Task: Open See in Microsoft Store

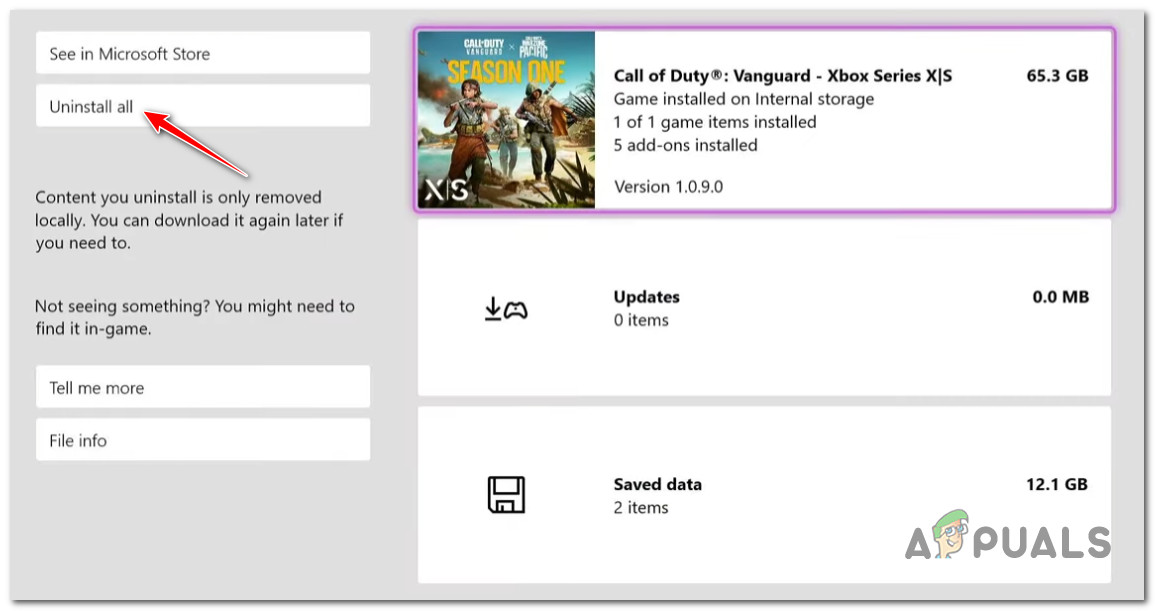Action: (x=203, y=53)
